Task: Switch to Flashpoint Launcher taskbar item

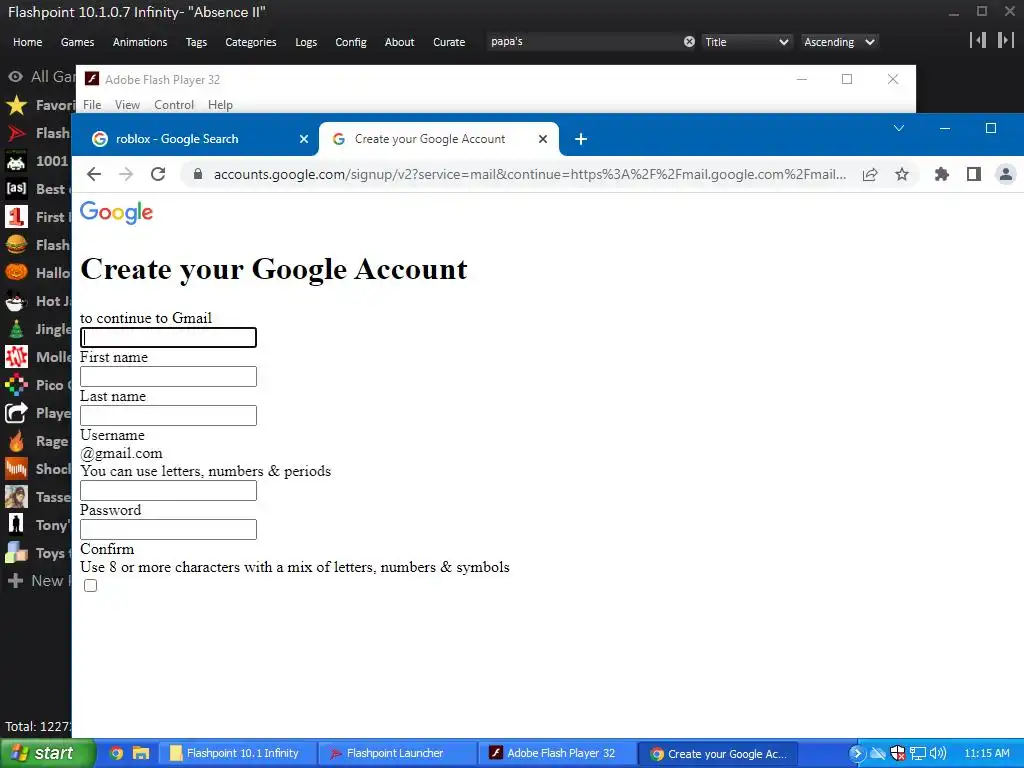Action: pyautogui.click(x=398, y=753)
